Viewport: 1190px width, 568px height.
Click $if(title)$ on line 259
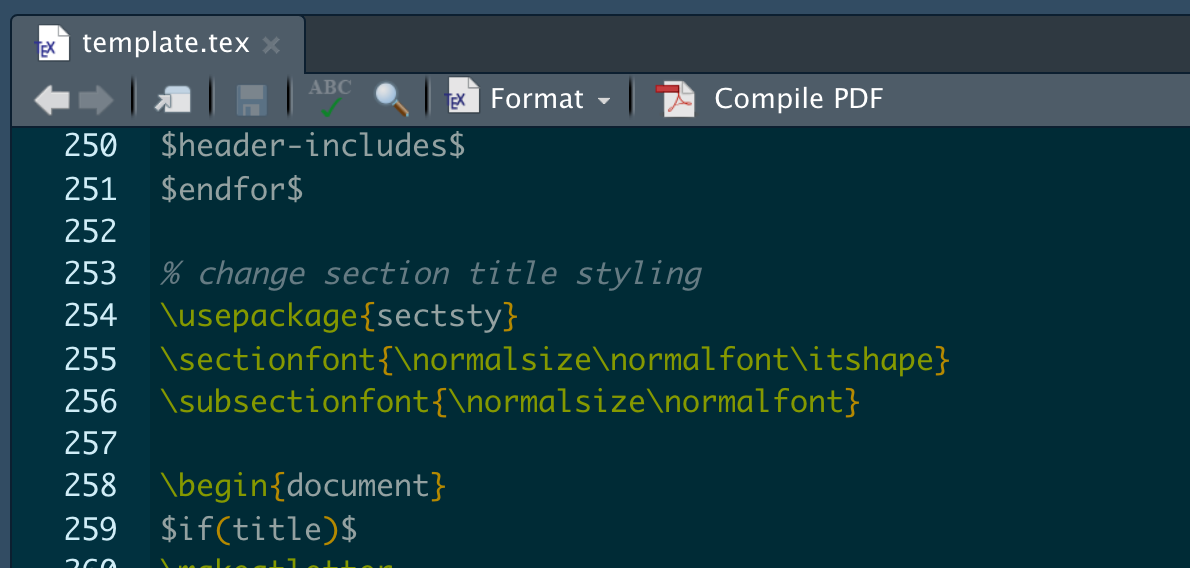tap(259, 530)
